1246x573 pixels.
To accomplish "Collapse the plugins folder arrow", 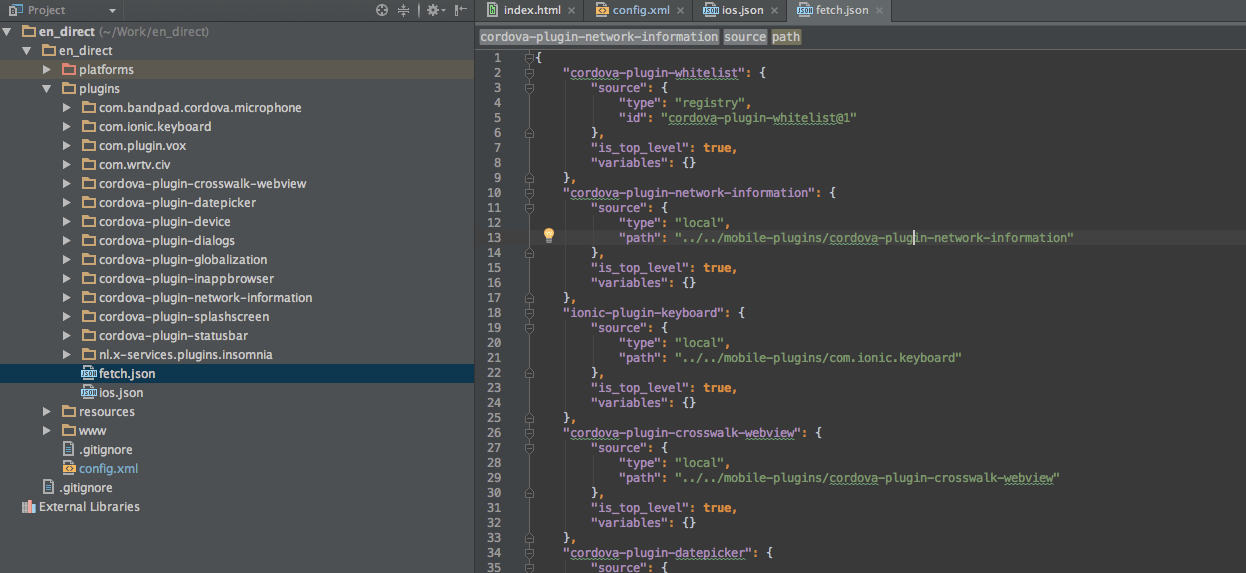I will (47, 89).
